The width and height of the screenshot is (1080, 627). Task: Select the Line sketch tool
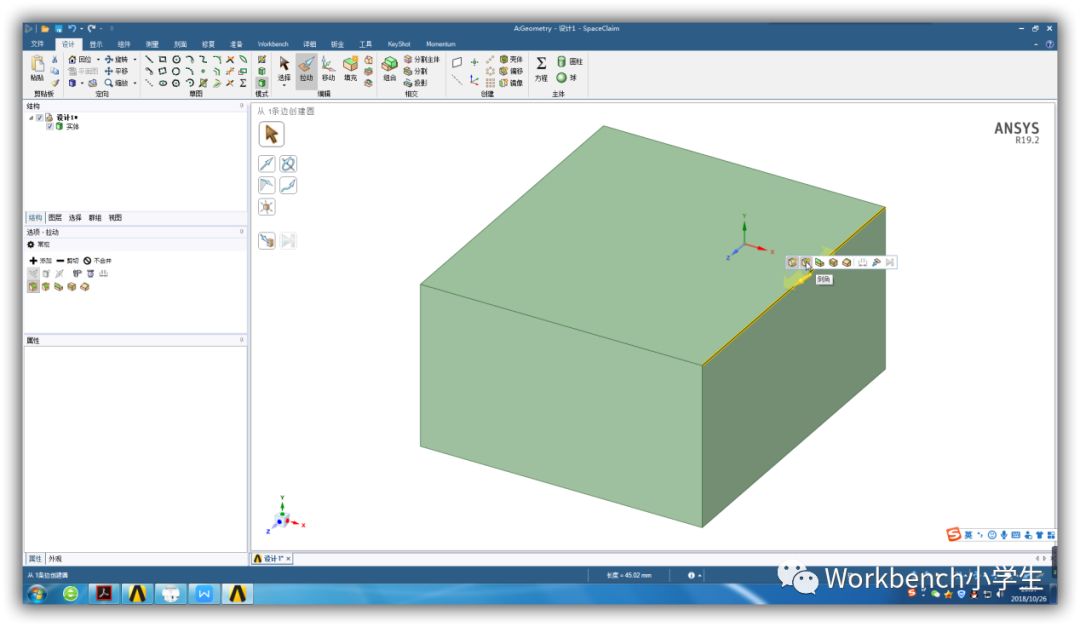pyautogui.click(x=149, y=59)
